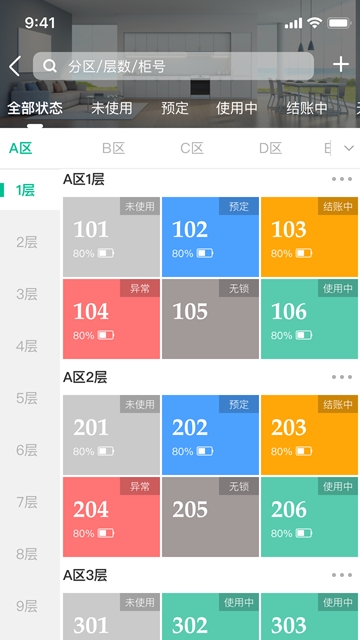Screen dimensions: 360x640
Task: Tap battery icon on cabinet 206
Action: [x=304, y=533]
